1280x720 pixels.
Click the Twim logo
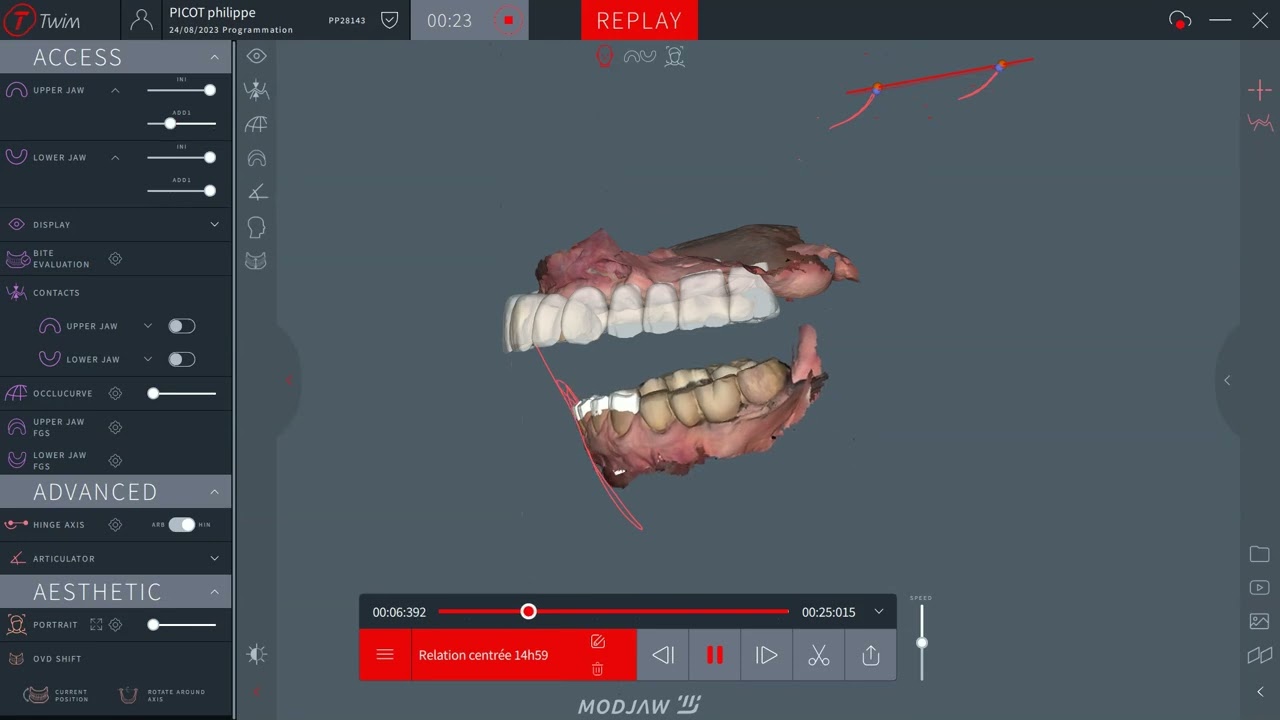tap(41, 20)
